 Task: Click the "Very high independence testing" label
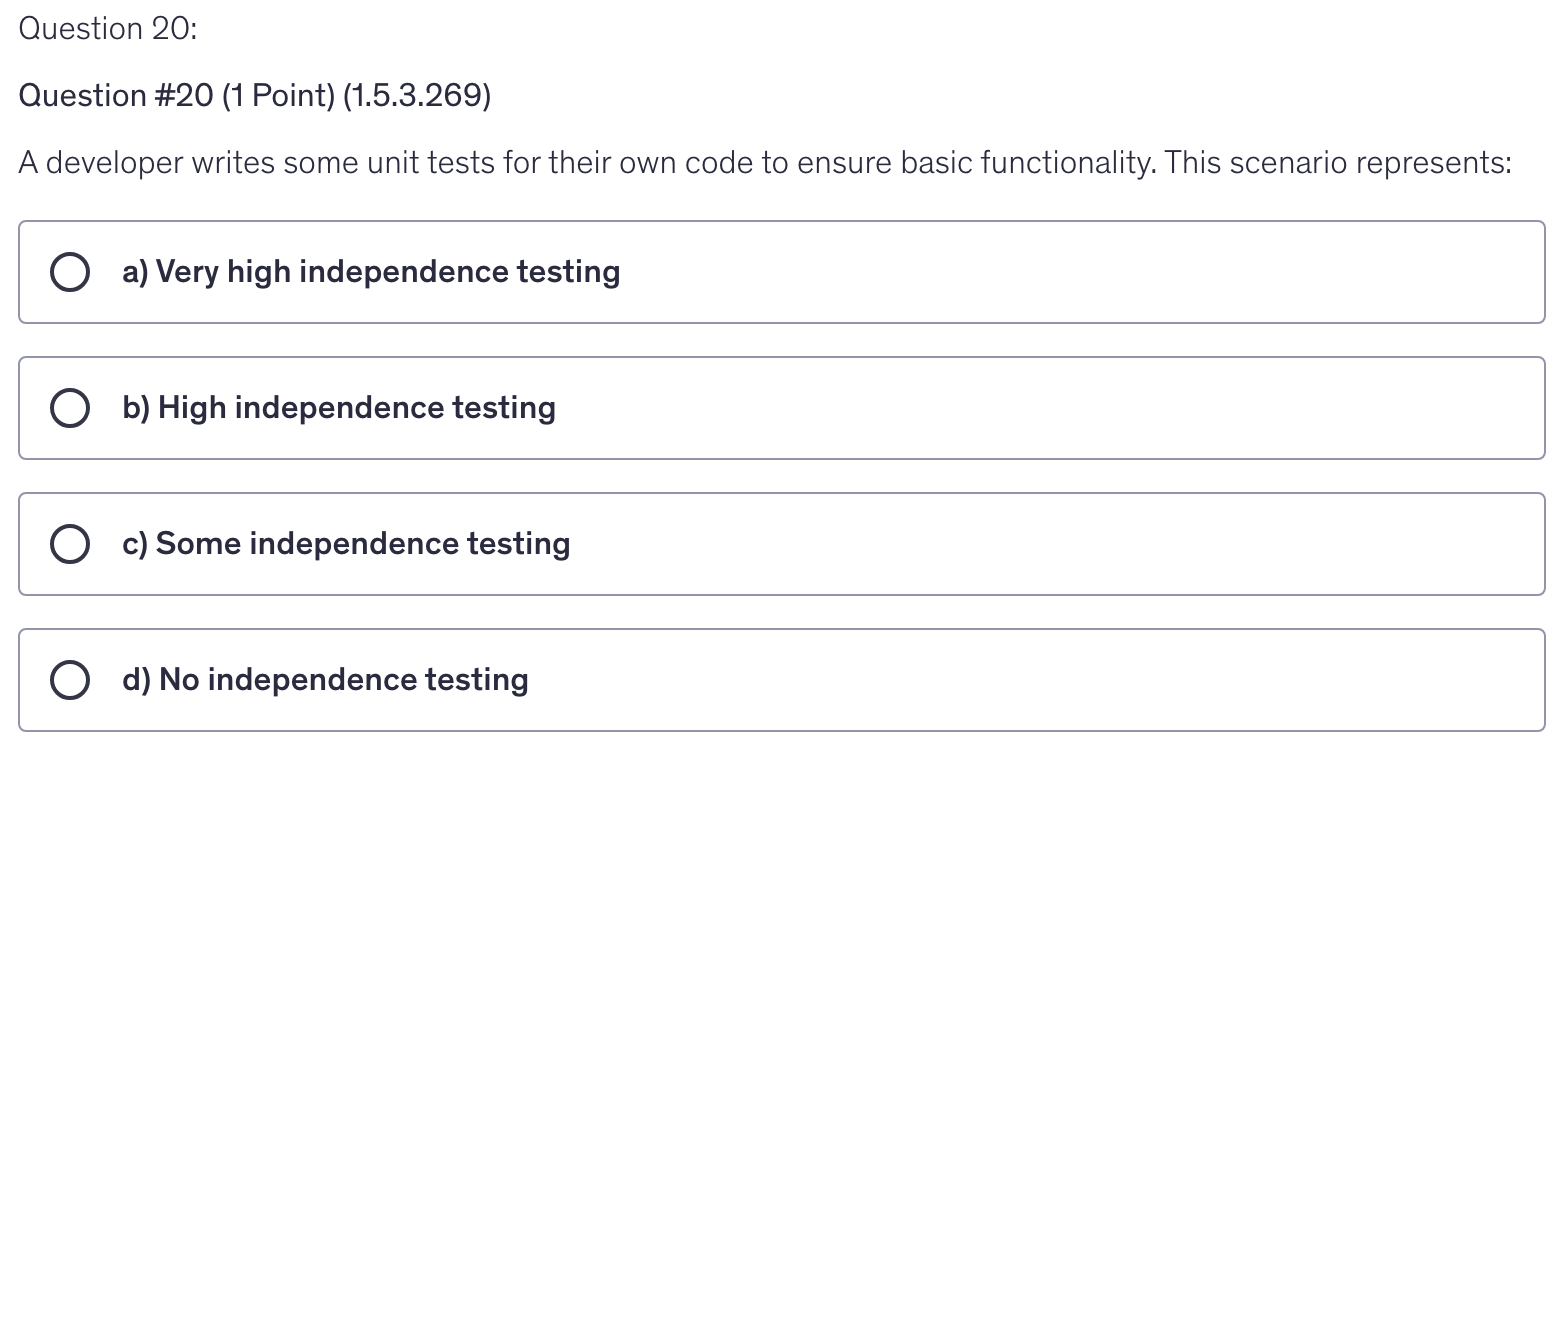point(388,272)
